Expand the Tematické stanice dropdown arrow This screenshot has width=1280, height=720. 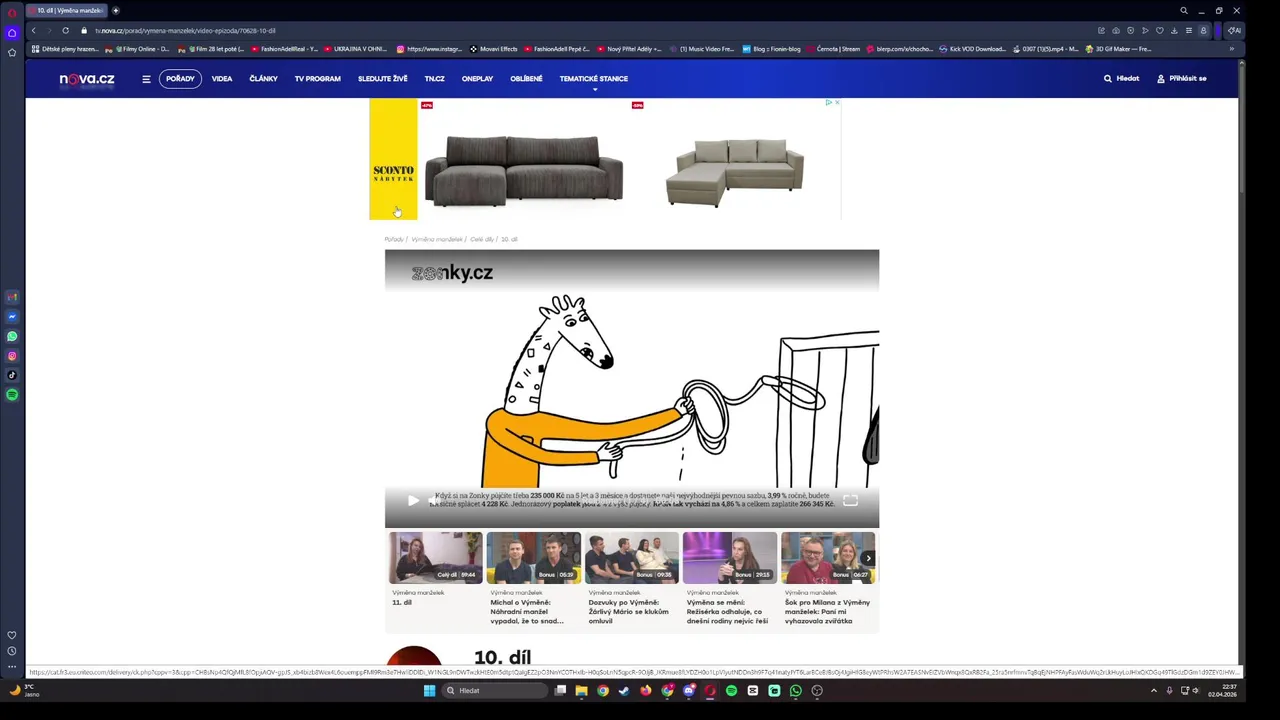[594, 89]
